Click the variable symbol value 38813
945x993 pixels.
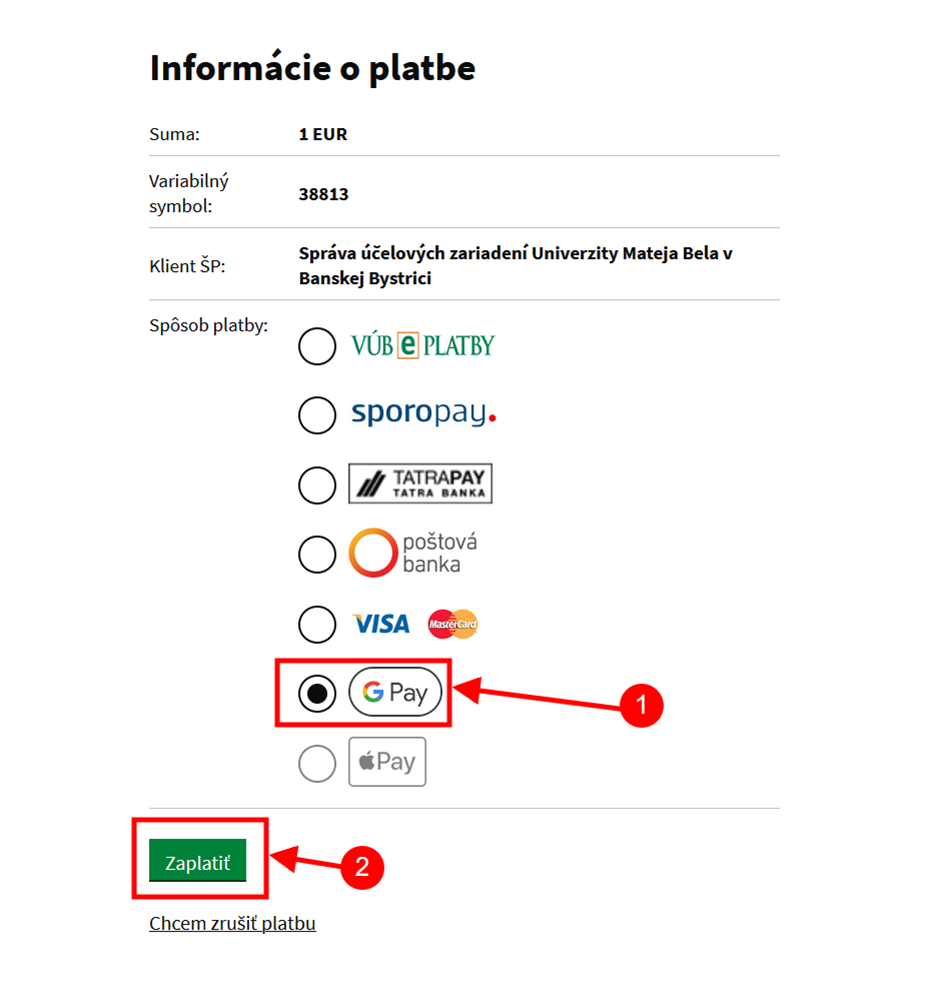point(323,194)
